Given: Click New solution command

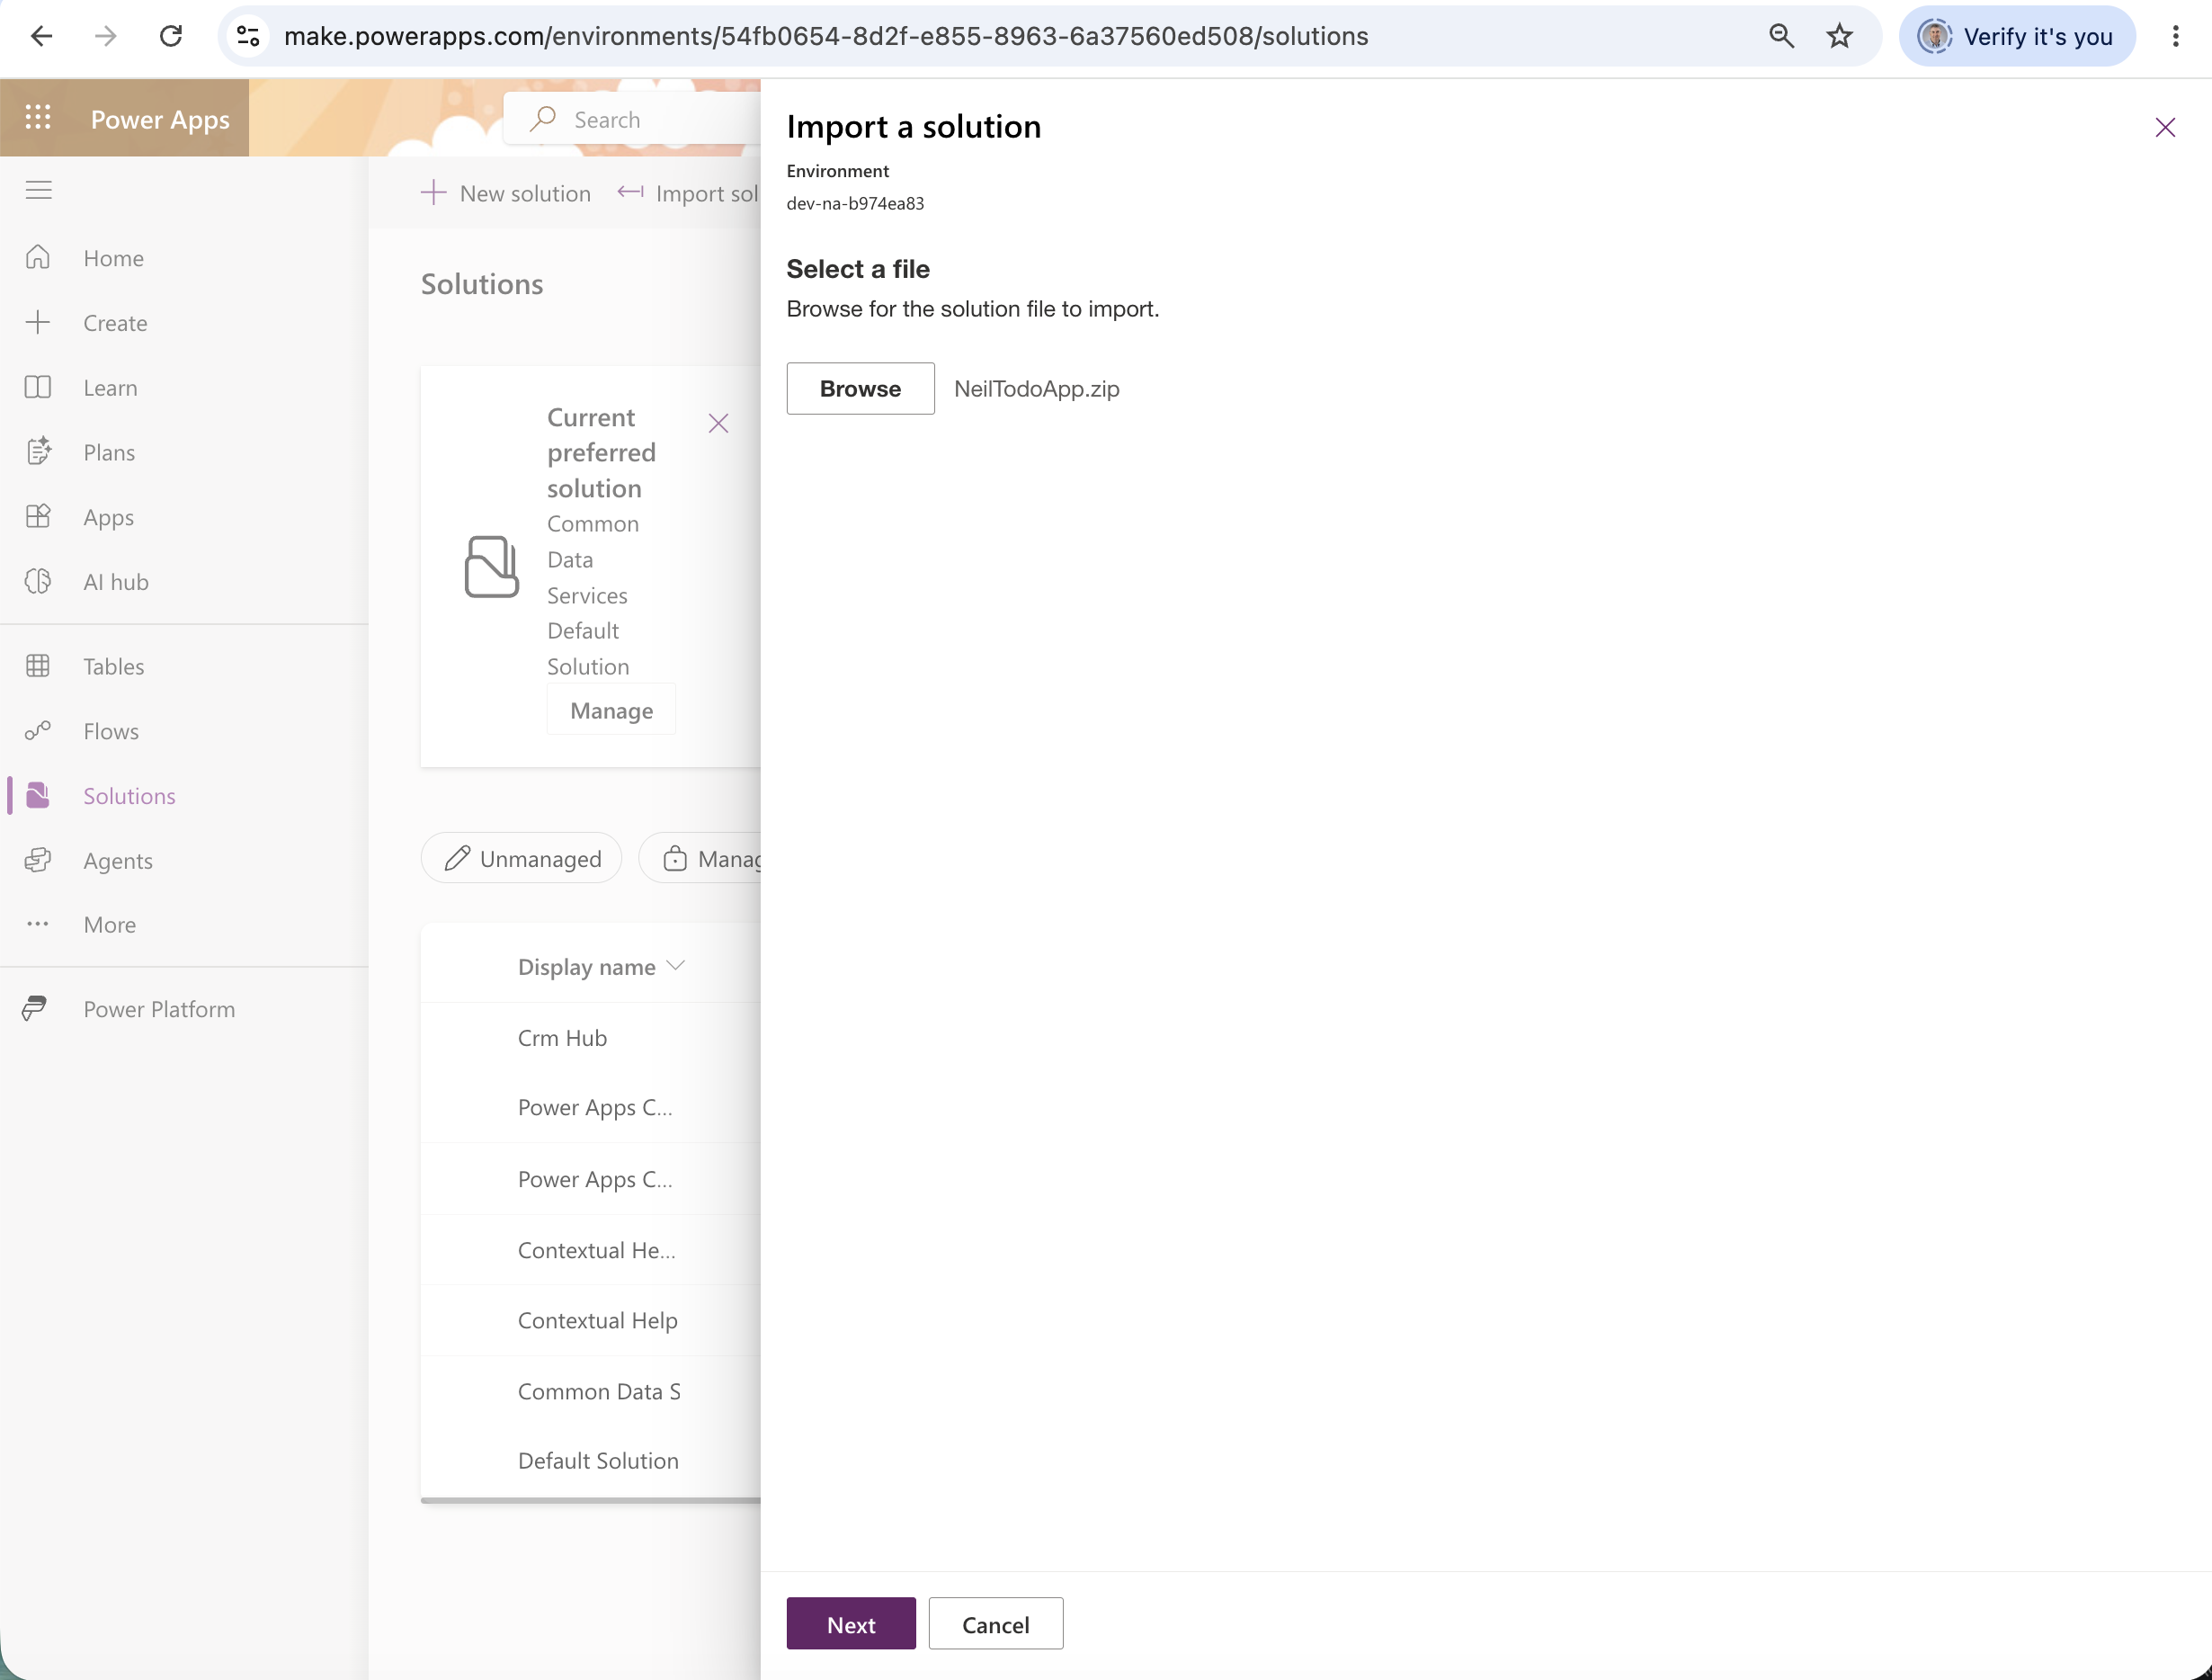Looking at the screenshot, I should point(506,193).
